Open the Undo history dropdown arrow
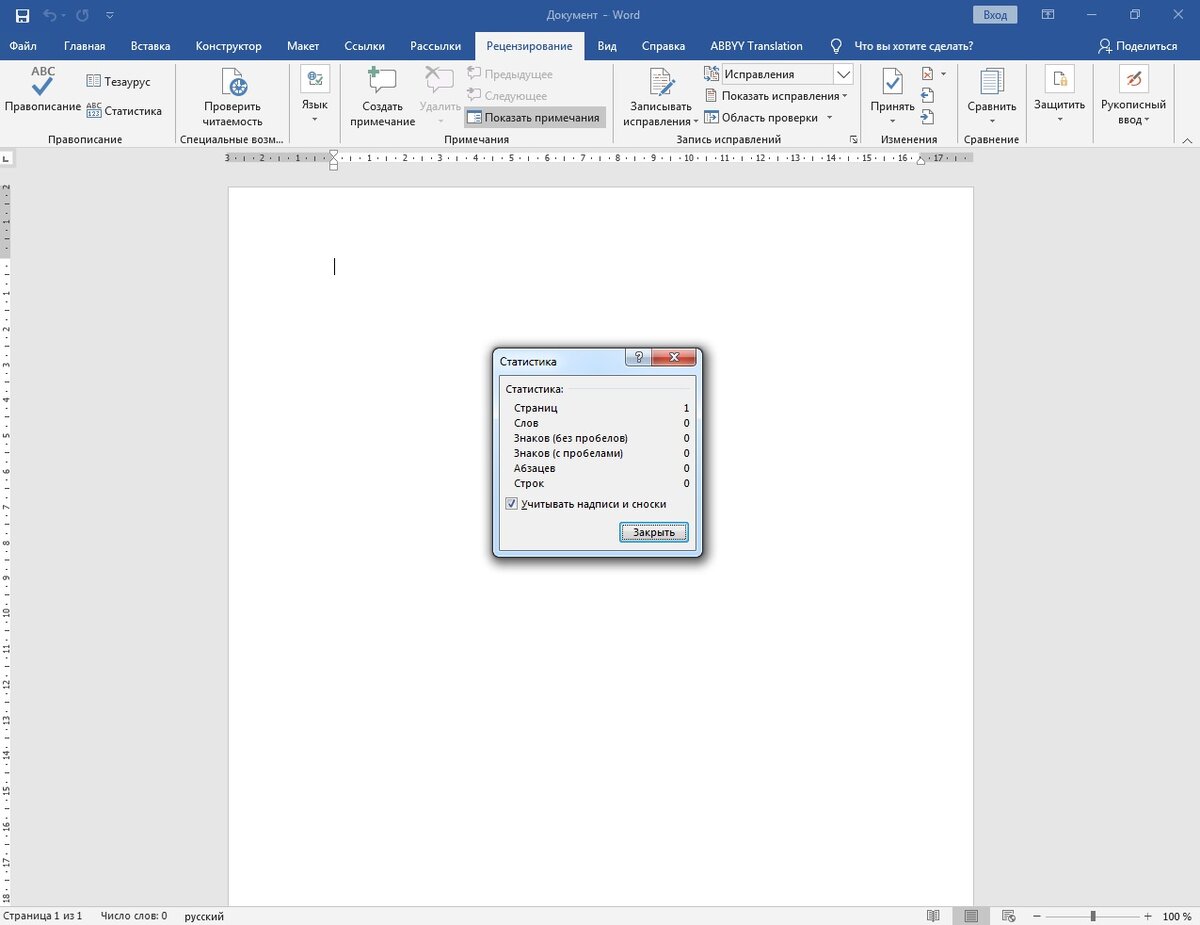 click(x=65, y=16)
